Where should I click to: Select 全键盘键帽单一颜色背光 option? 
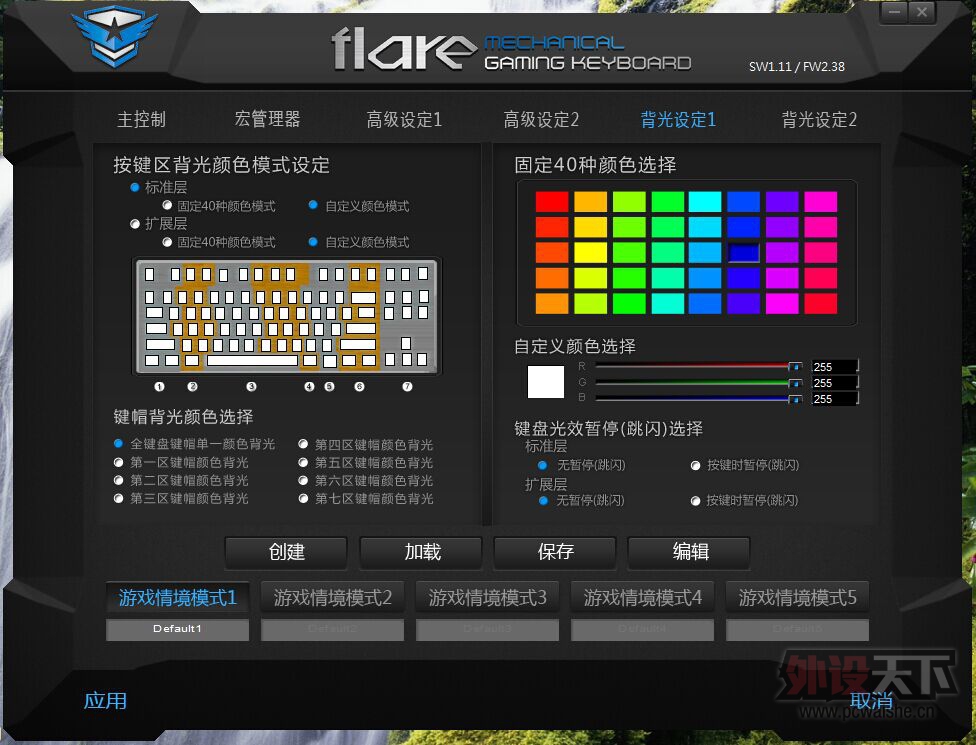pos(118,444)
